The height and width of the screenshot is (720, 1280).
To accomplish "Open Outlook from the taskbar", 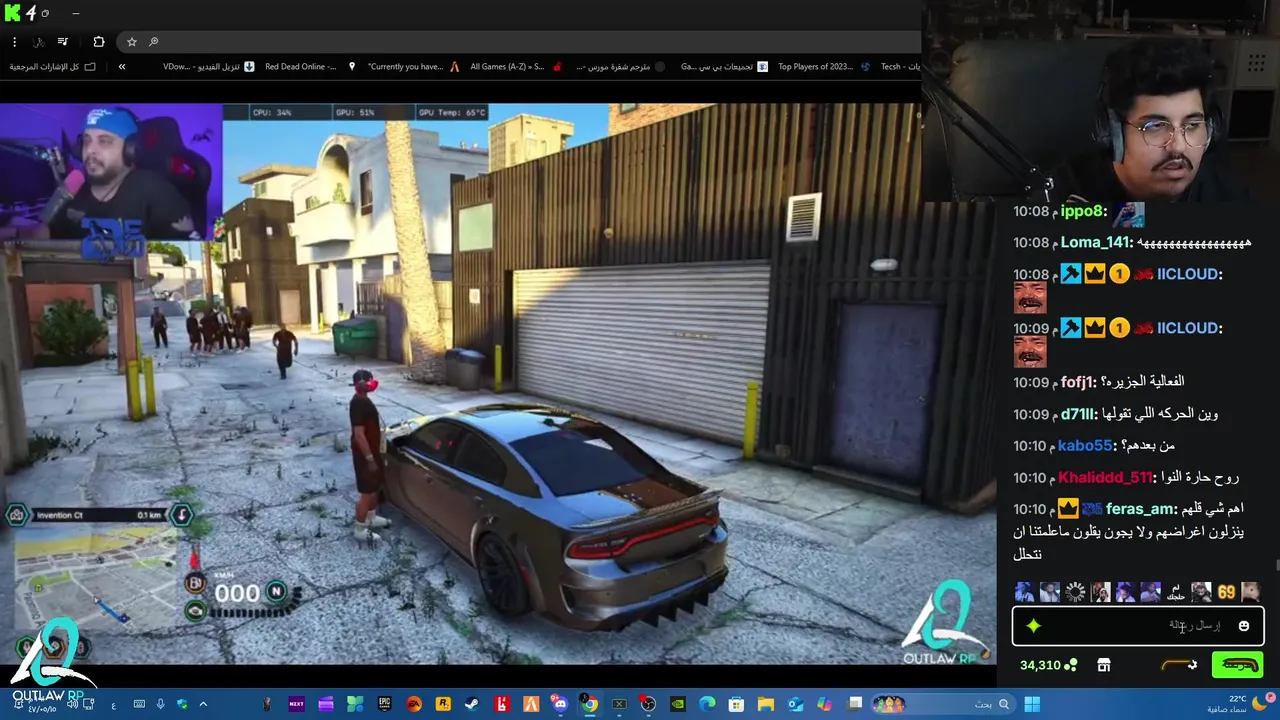I will [x=795, y=704].
